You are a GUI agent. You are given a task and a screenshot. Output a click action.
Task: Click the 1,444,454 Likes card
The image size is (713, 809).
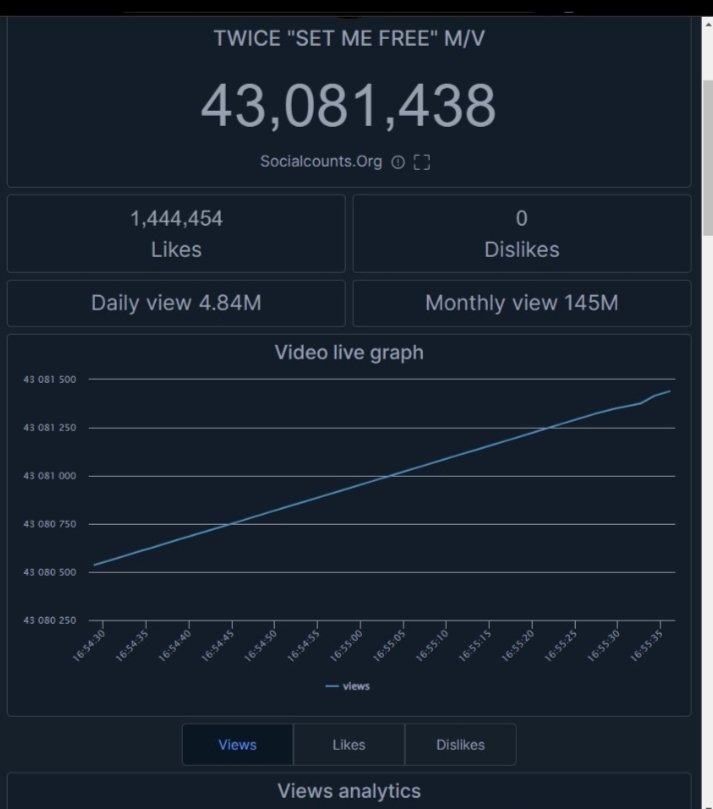click(x=176, y=234)
